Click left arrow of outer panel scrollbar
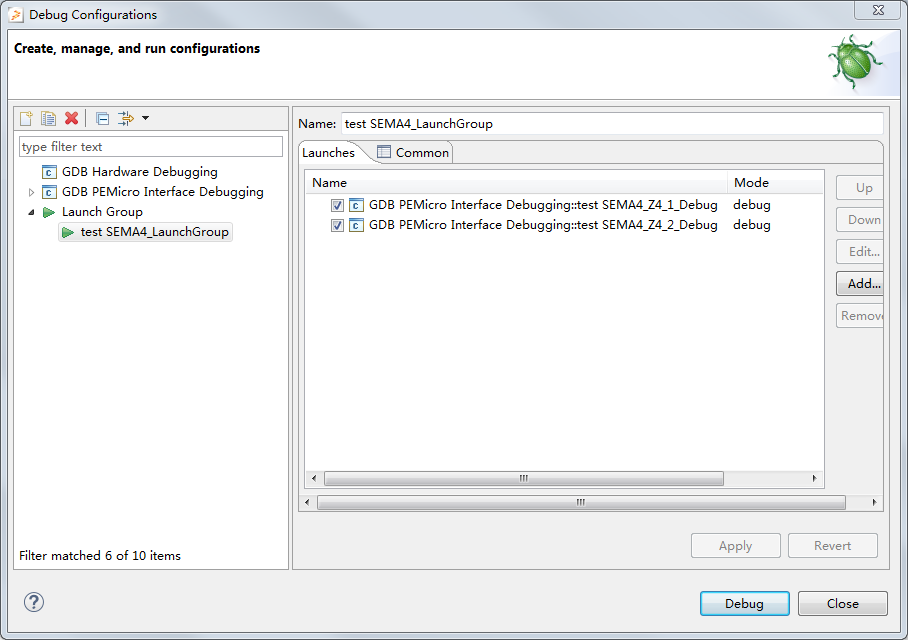Screen dimensions: 908x640 [307, 502]
